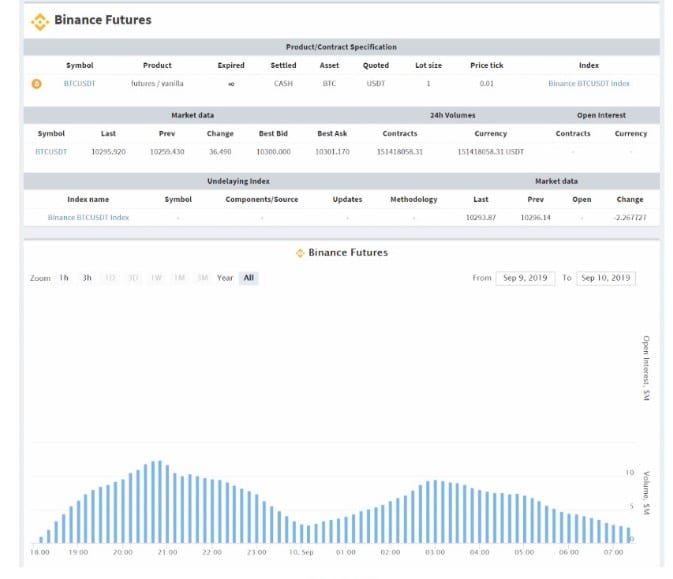Click the index Prev value 10296.14
The height and width of the screenshot is (579, 673).
535,218
